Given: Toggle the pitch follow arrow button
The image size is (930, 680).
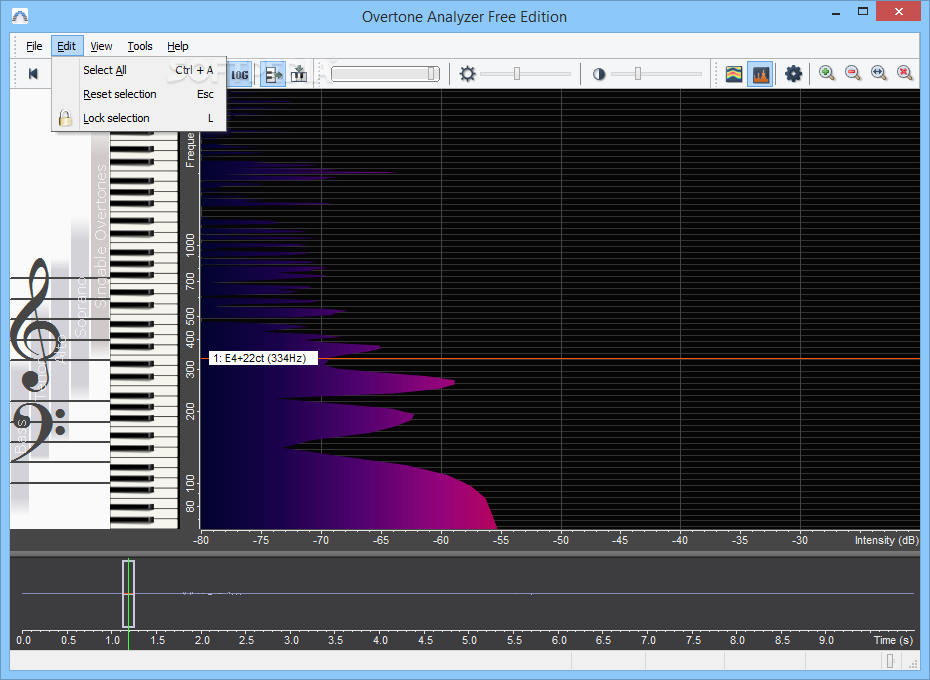Looking at the screenshot, I should click(x=273, y=74).
